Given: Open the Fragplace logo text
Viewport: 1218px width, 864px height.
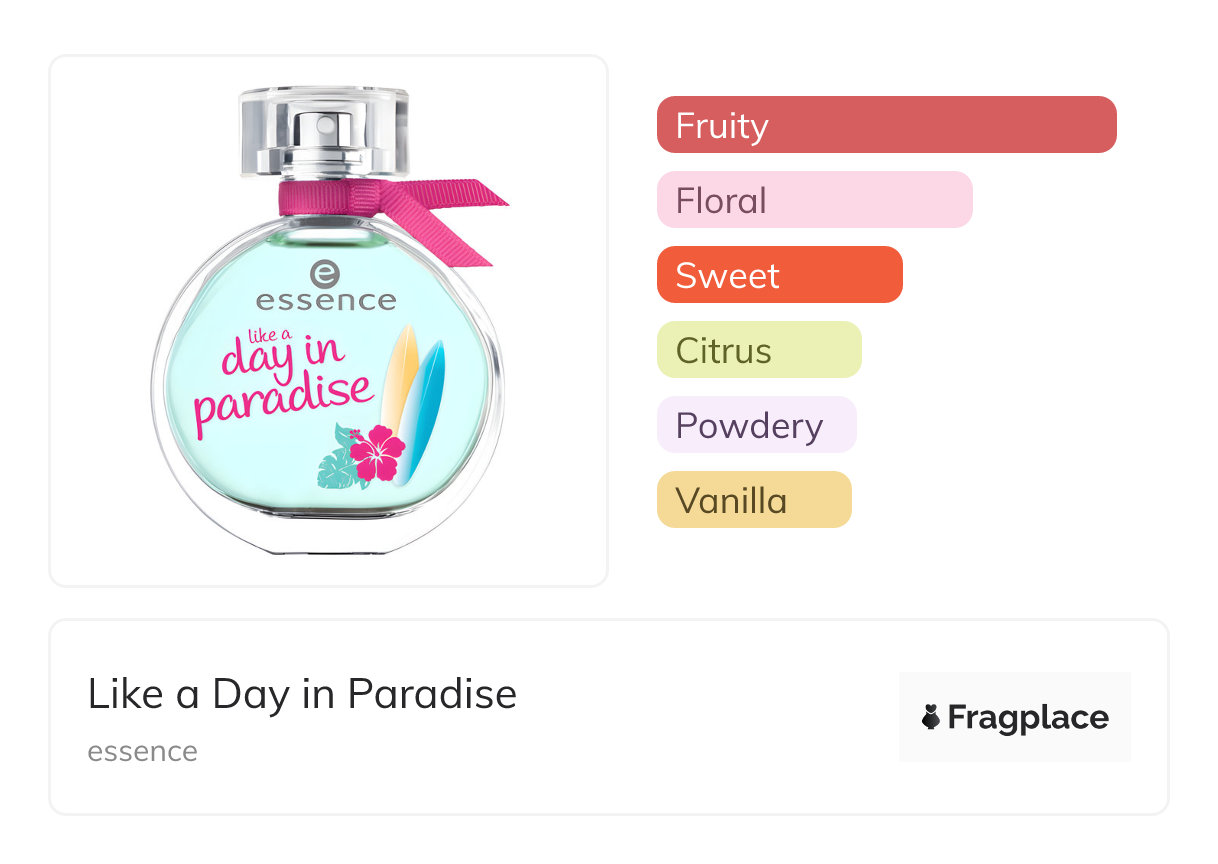Looking at the screenshot, I should 1027,718.
